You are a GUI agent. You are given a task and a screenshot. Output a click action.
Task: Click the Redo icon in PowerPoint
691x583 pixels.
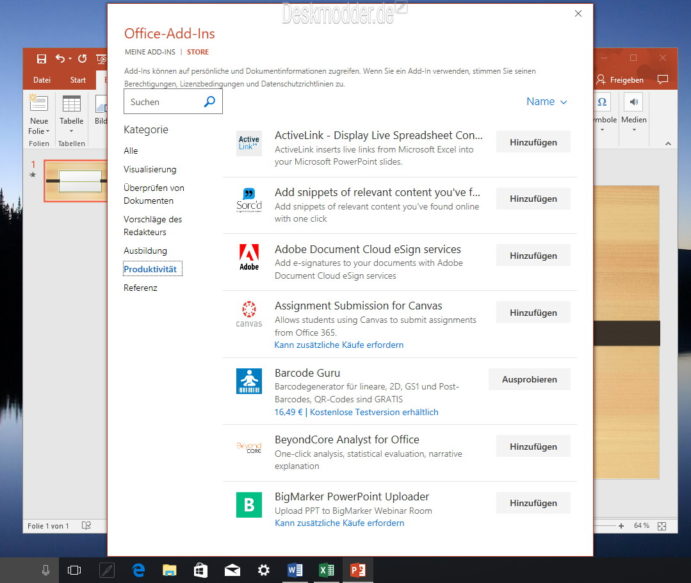pyautogui.click(x=82, y=59)
